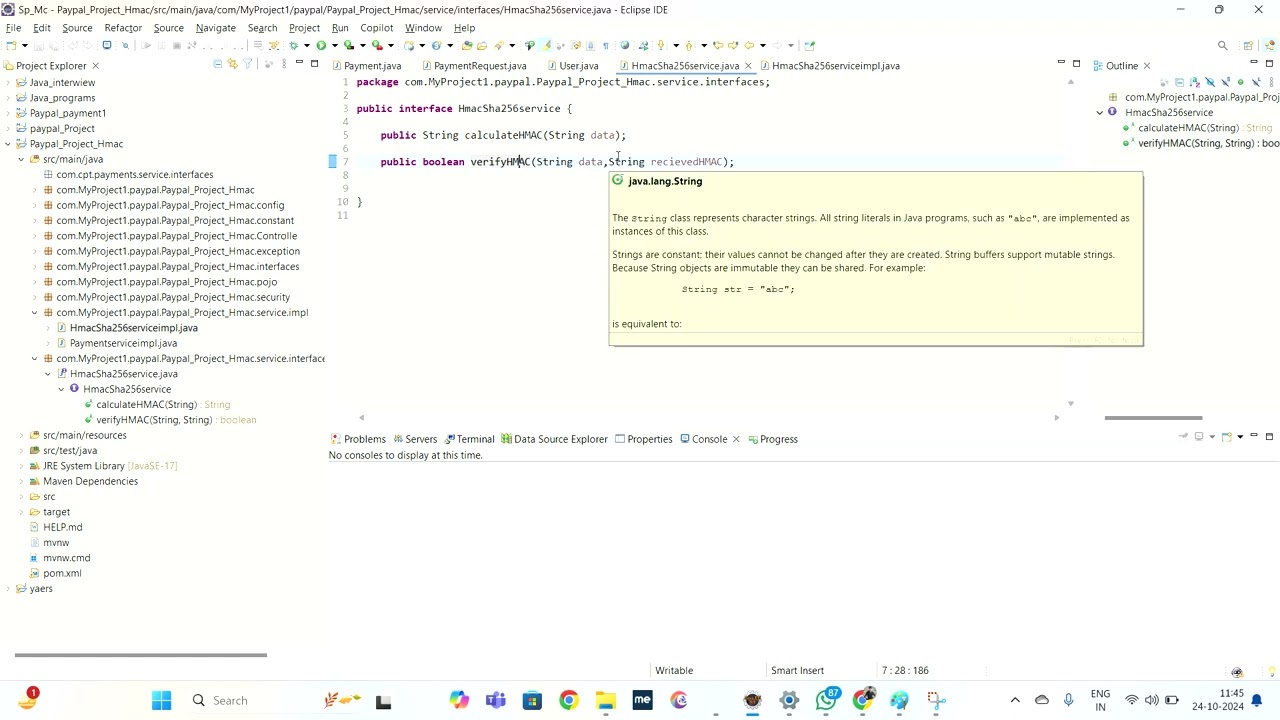
Task: Open the Open Perspective toolbar icon
Action: [1248, 45]
